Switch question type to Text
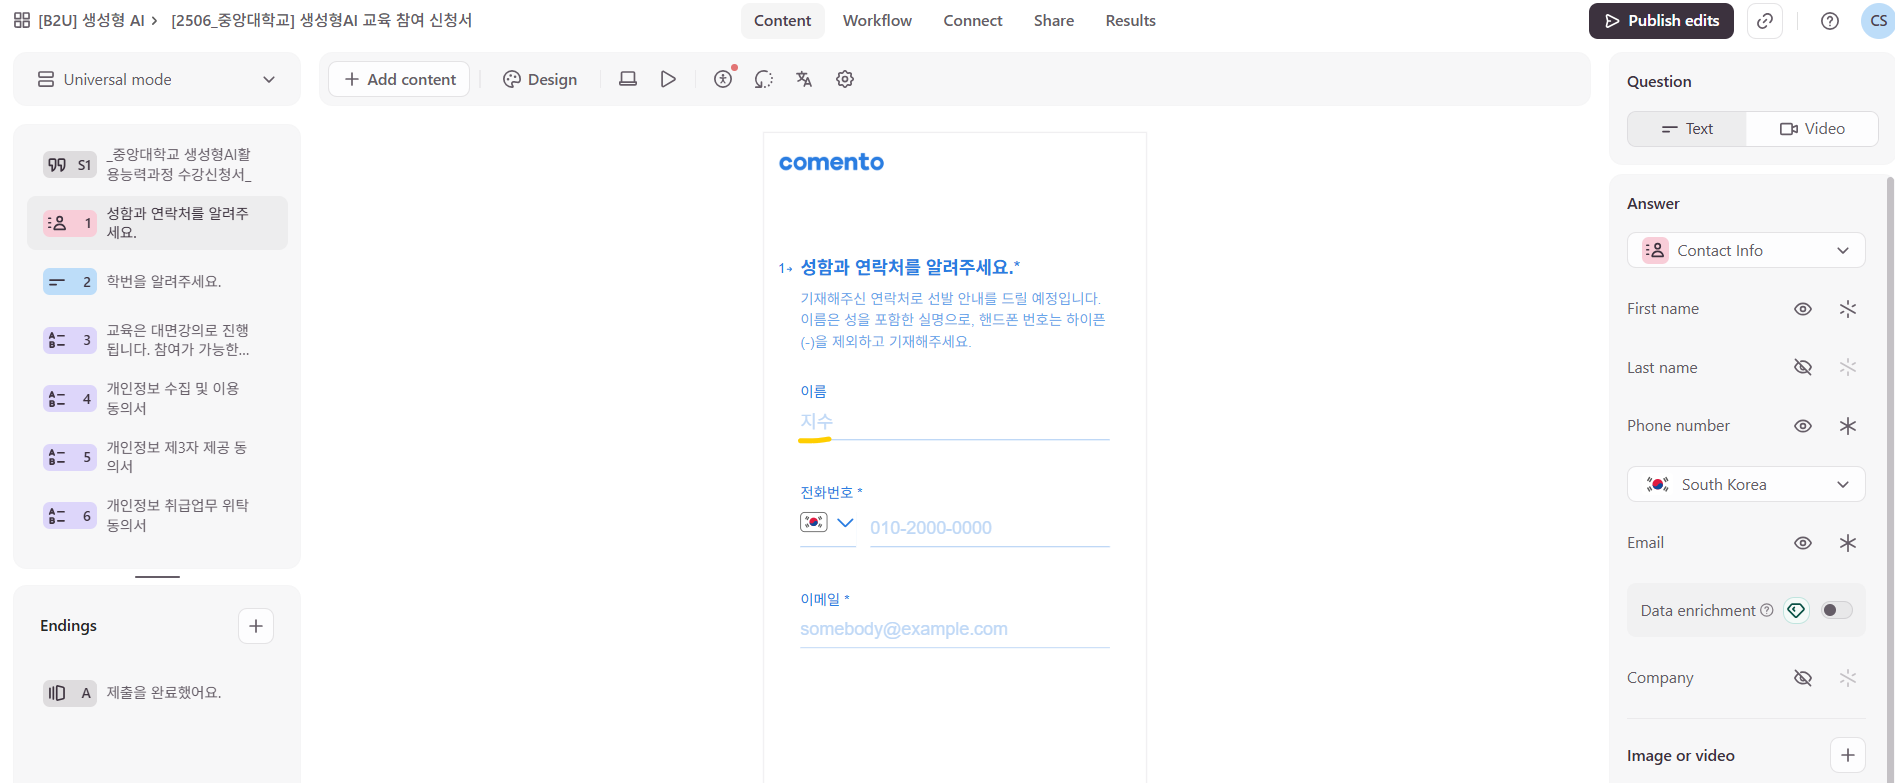The height and width of the screenshot is (783, 1895). (1687, 129)
